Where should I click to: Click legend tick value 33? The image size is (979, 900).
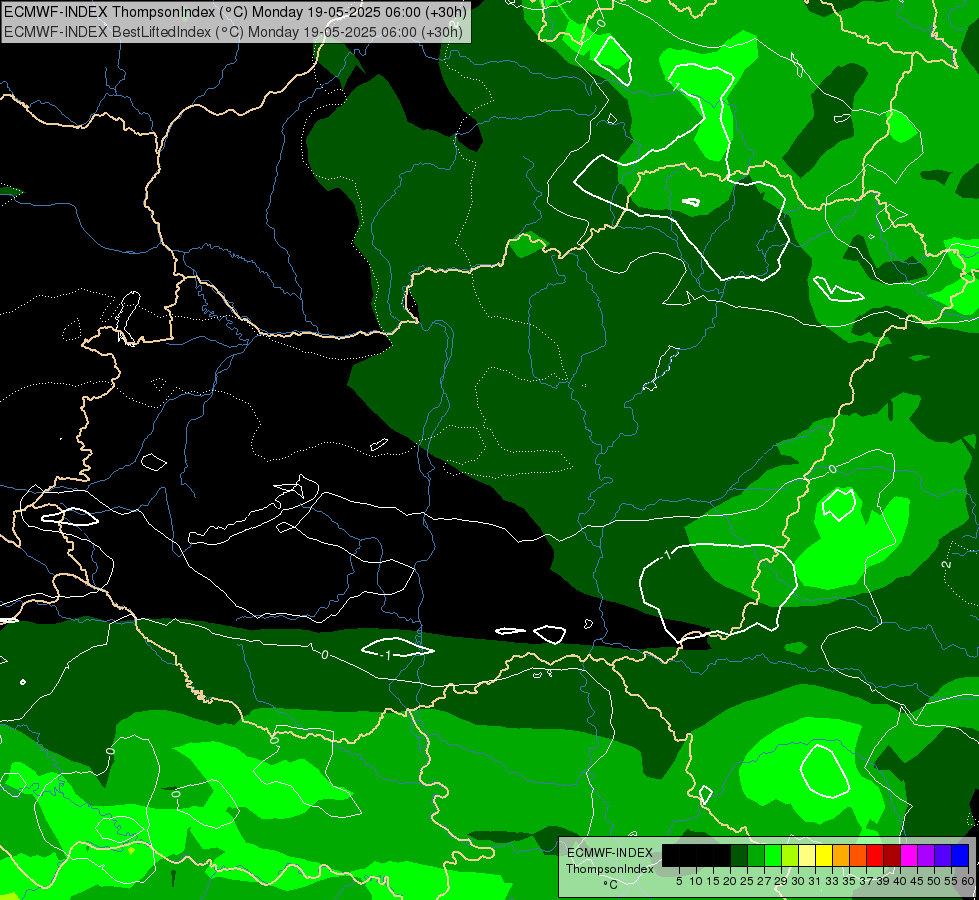click(832, 881)
